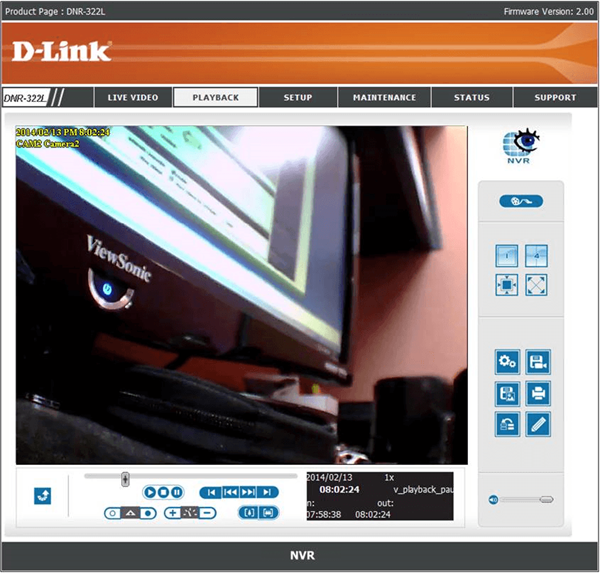600x573 pixels.
Task: Click the SUPPORT tab
Action: (x=555, y=98)
